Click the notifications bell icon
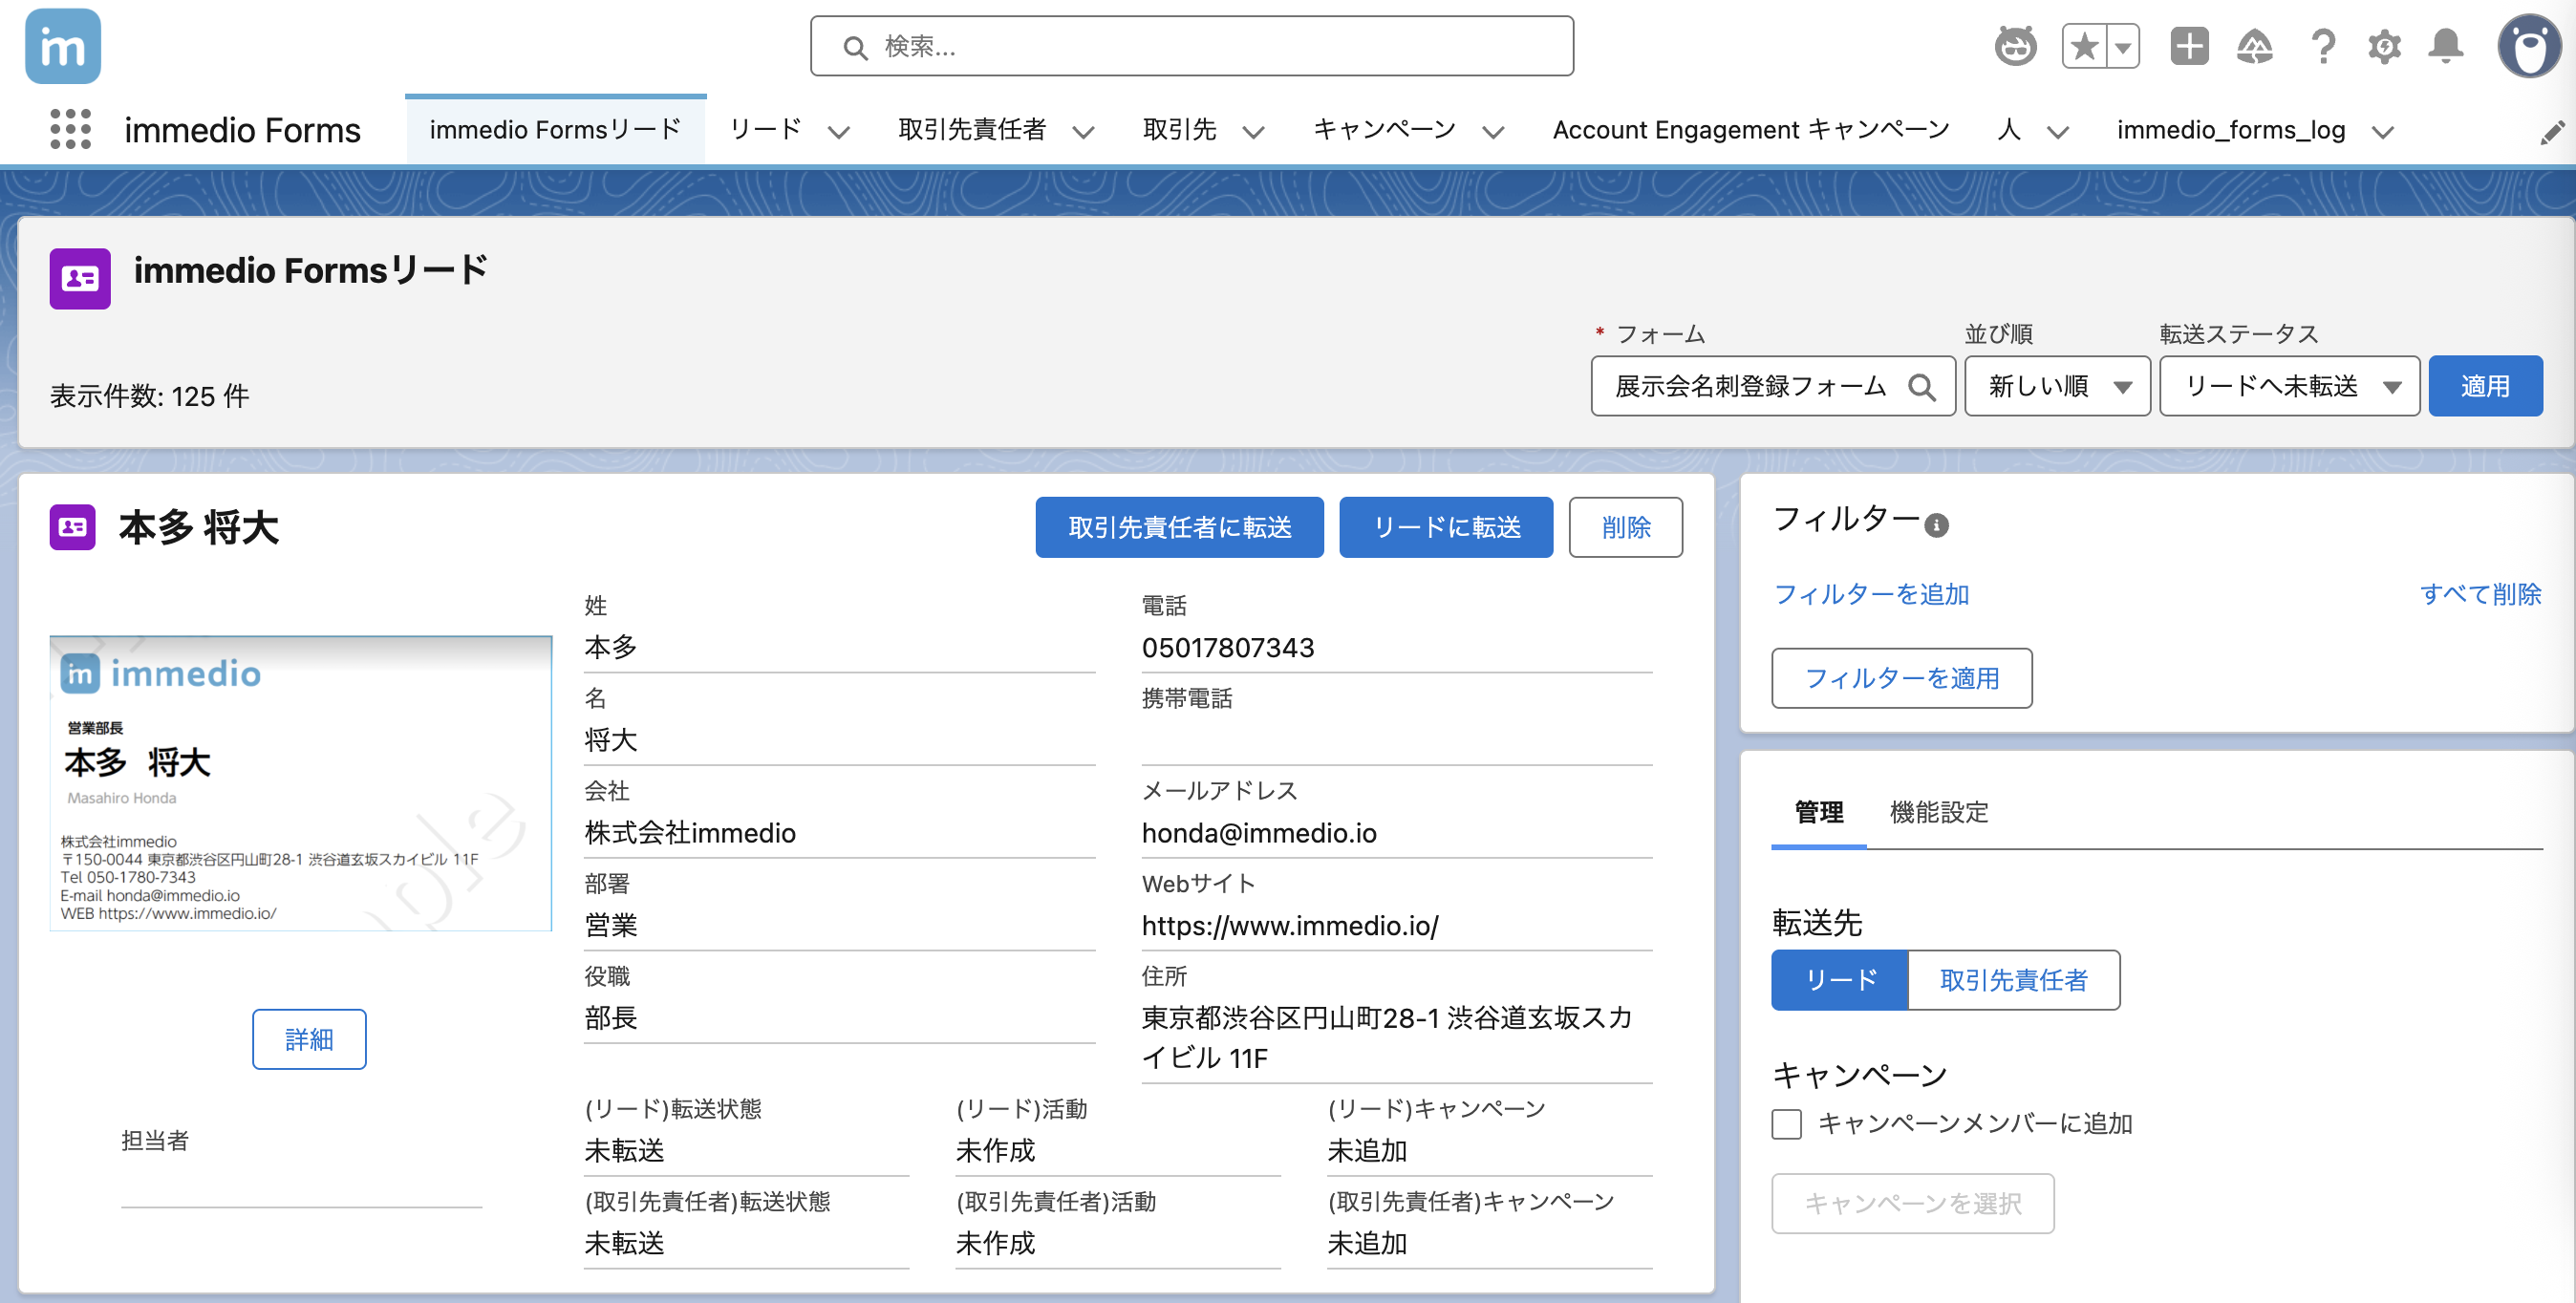Screen dimensions: 2576x1303 [x=2445, y=46]
